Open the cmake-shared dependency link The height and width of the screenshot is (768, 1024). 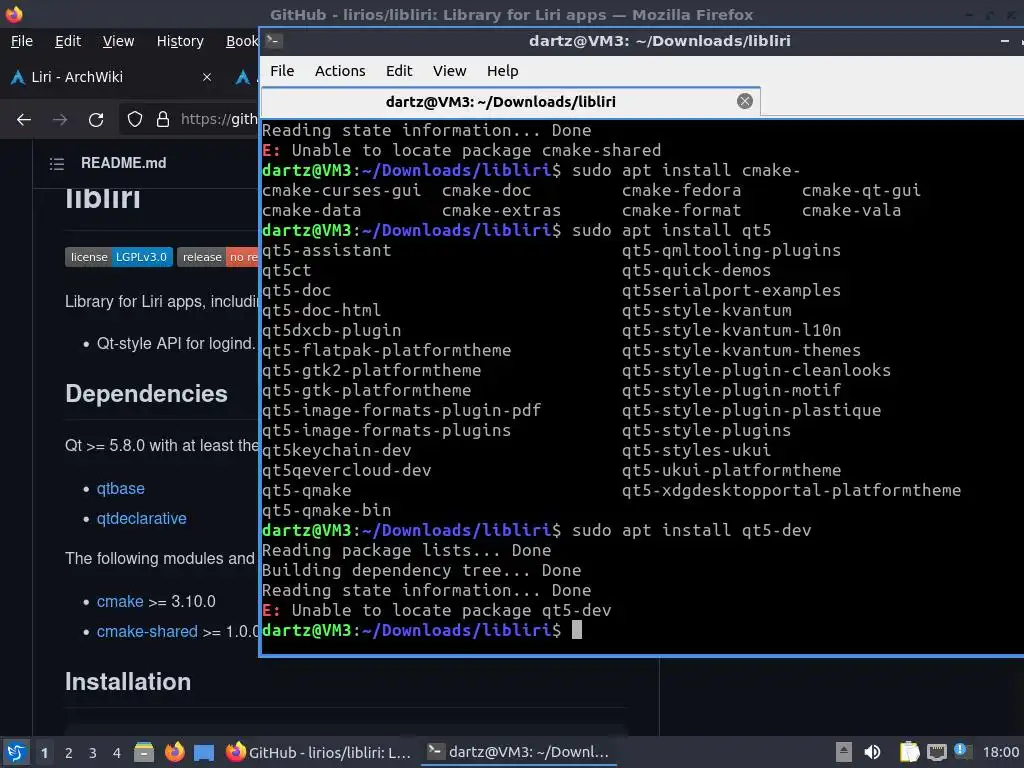(147, 631)
